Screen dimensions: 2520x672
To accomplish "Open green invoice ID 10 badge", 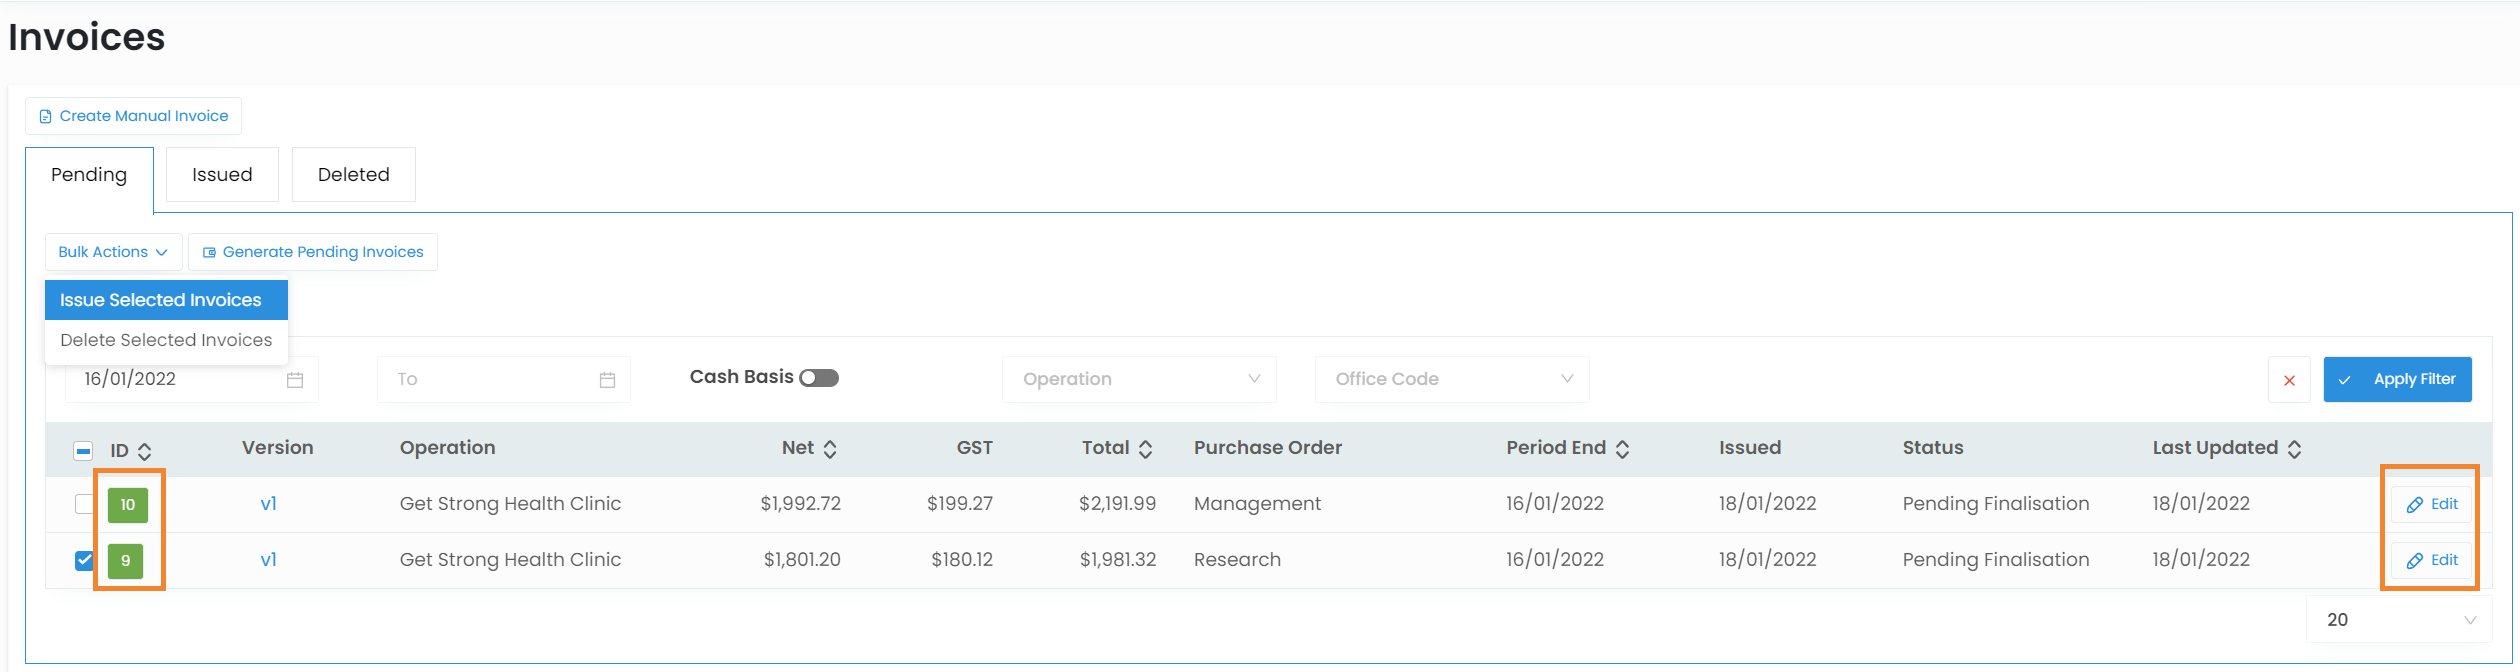I will tap(127, 505).
